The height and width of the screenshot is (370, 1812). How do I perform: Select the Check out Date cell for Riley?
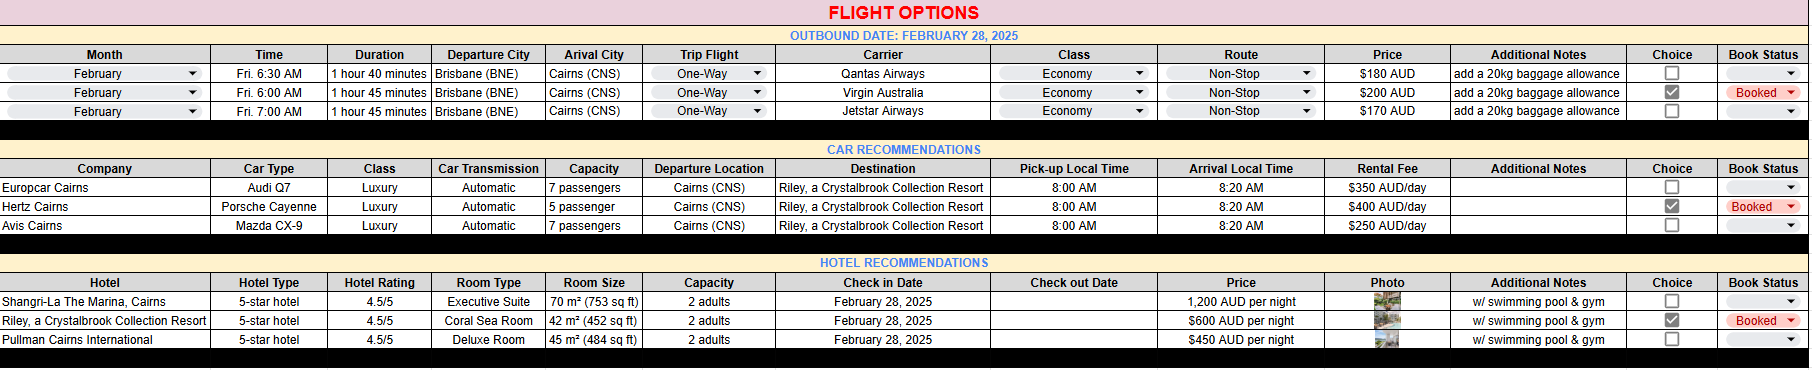1074,321
